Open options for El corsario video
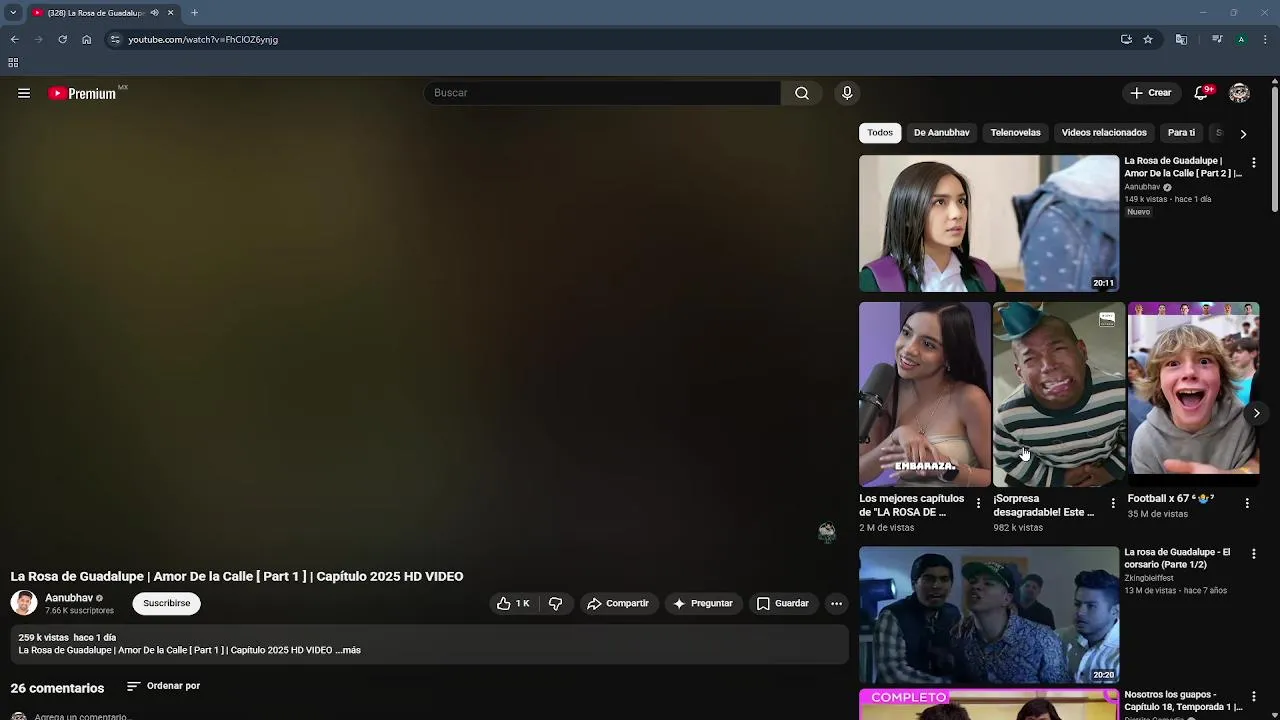This screenshot has width=1280, height=720. coord(1253,553)
